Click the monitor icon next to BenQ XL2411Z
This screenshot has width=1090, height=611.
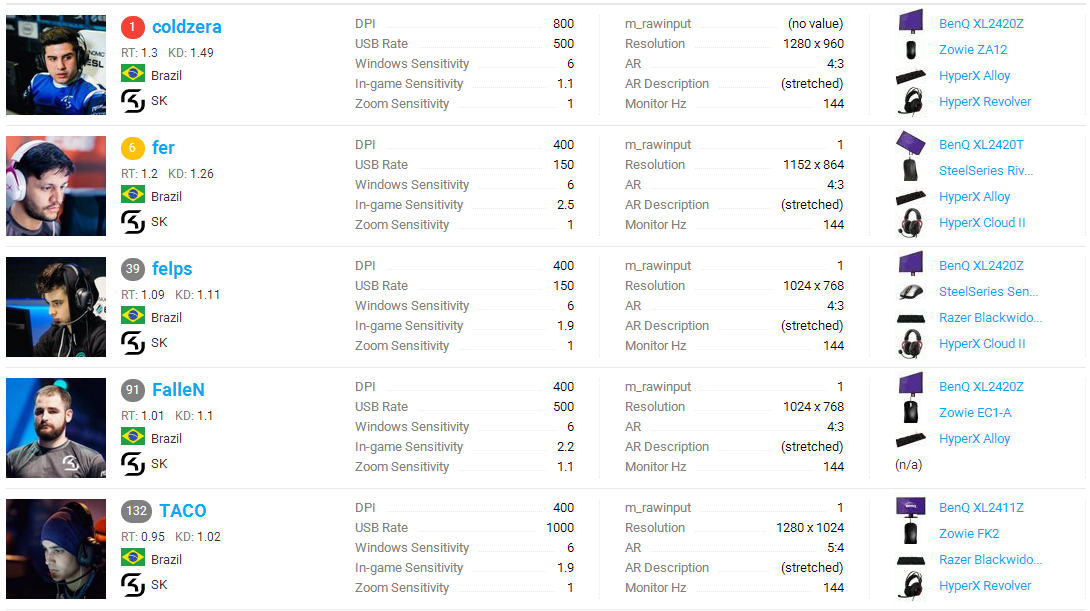[x=910, y=507]
